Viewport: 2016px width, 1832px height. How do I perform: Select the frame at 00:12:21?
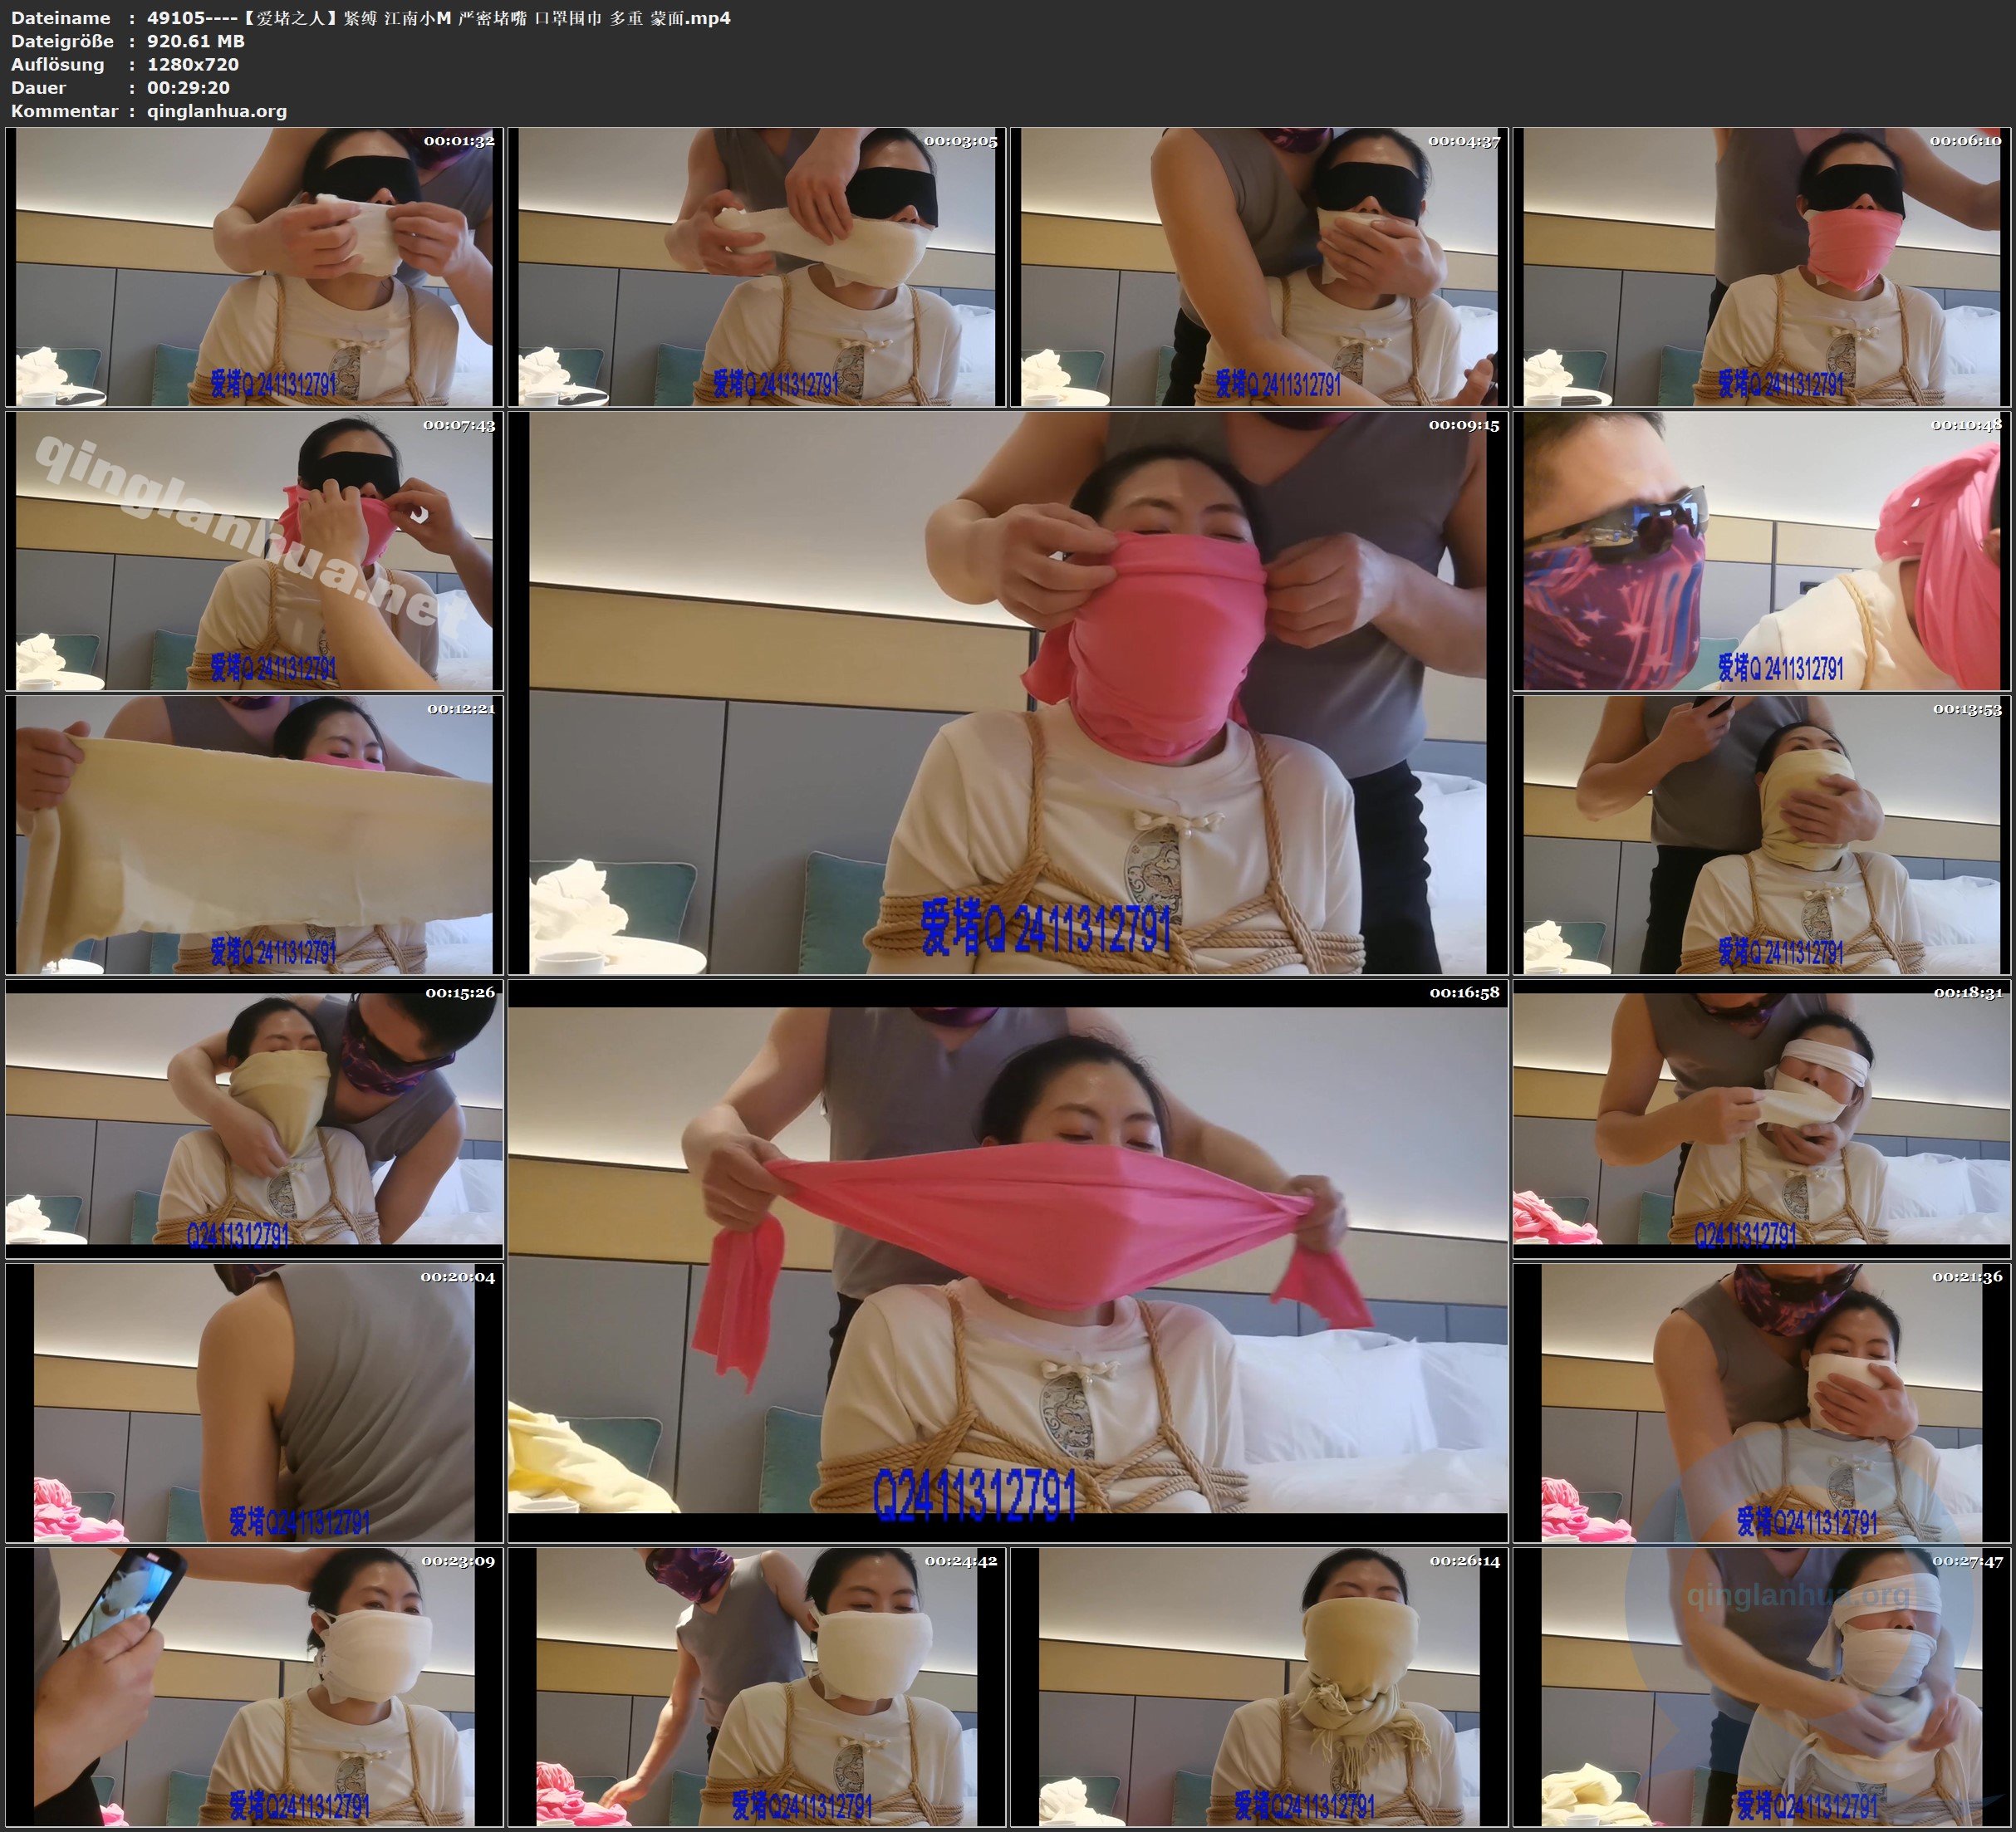coord(254,834)
